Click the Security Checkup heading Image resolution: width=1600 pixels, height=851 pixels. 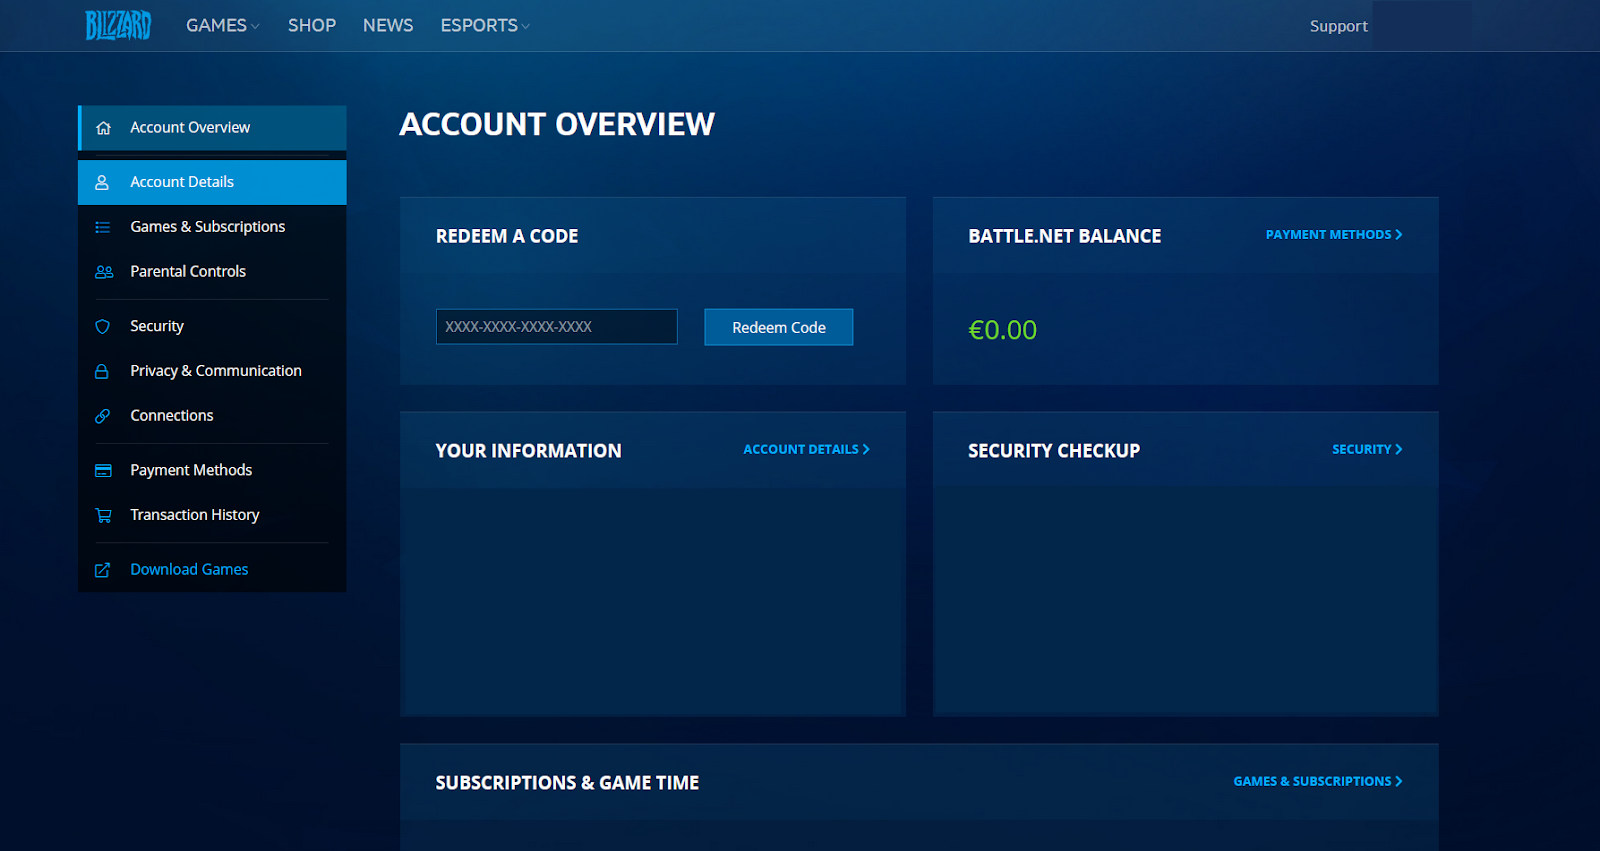[1054, 451]
